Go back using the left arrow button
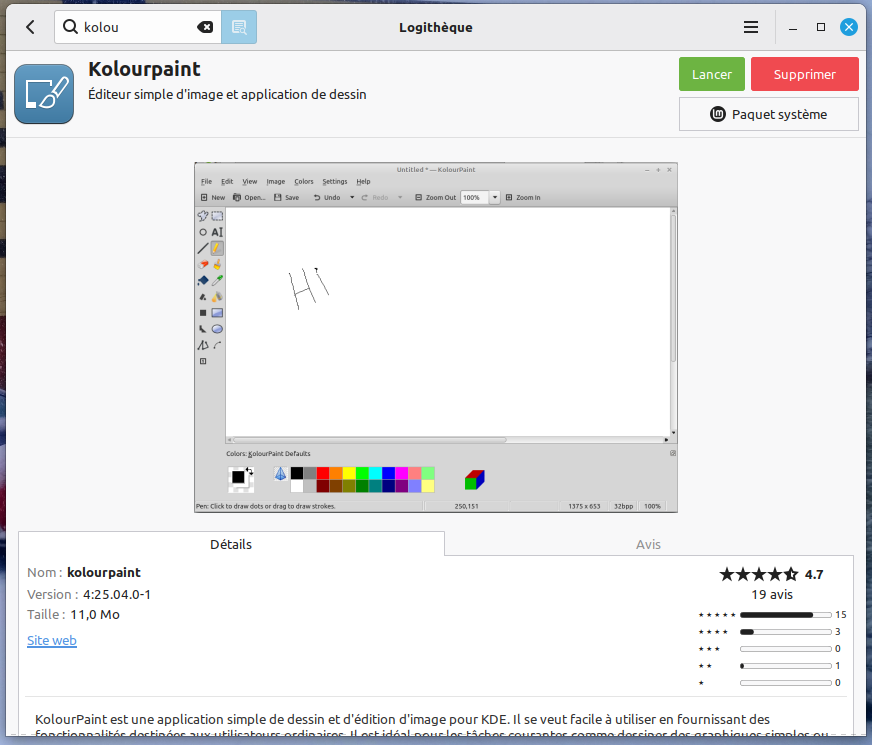 [30, 27]
